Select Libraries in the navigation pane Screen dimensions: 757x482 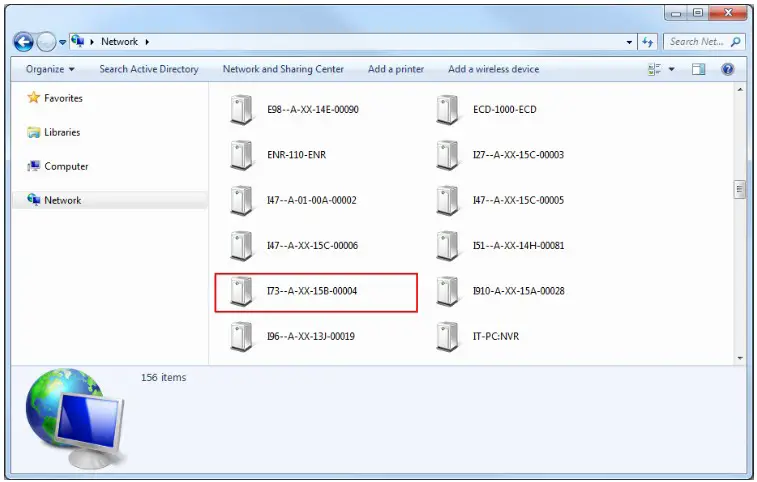coord(62,132)
